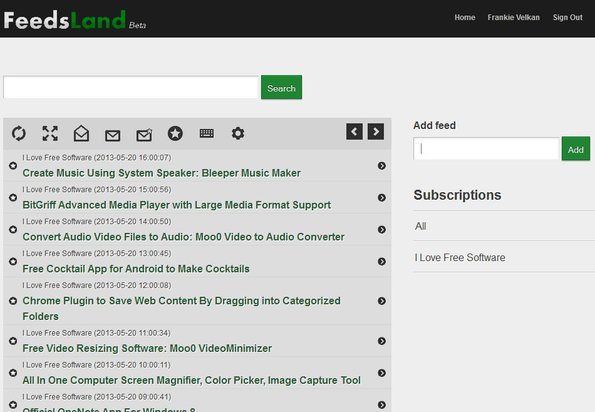The width and height of the screenshot is (595, 412).
Task: Focus the Add feed input field
Action: tap(487, 149)
